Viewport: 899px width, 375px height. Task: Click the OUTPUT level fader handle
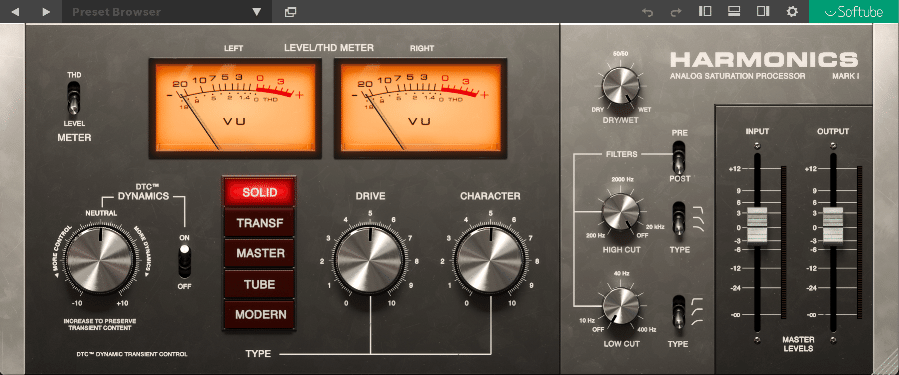click(x=833, y=226)
